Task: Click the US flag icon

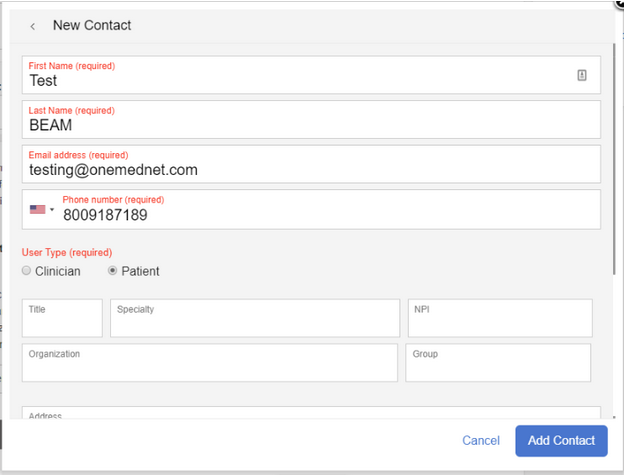Action: [38, 210]
